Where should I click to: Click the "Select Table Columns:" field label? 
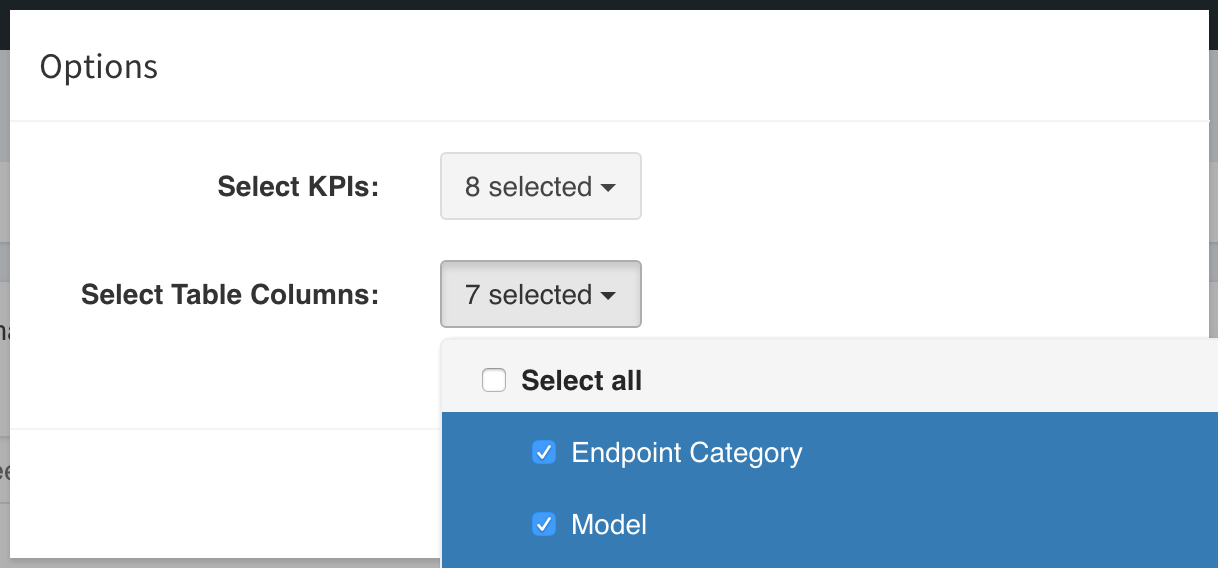point(230,294)
